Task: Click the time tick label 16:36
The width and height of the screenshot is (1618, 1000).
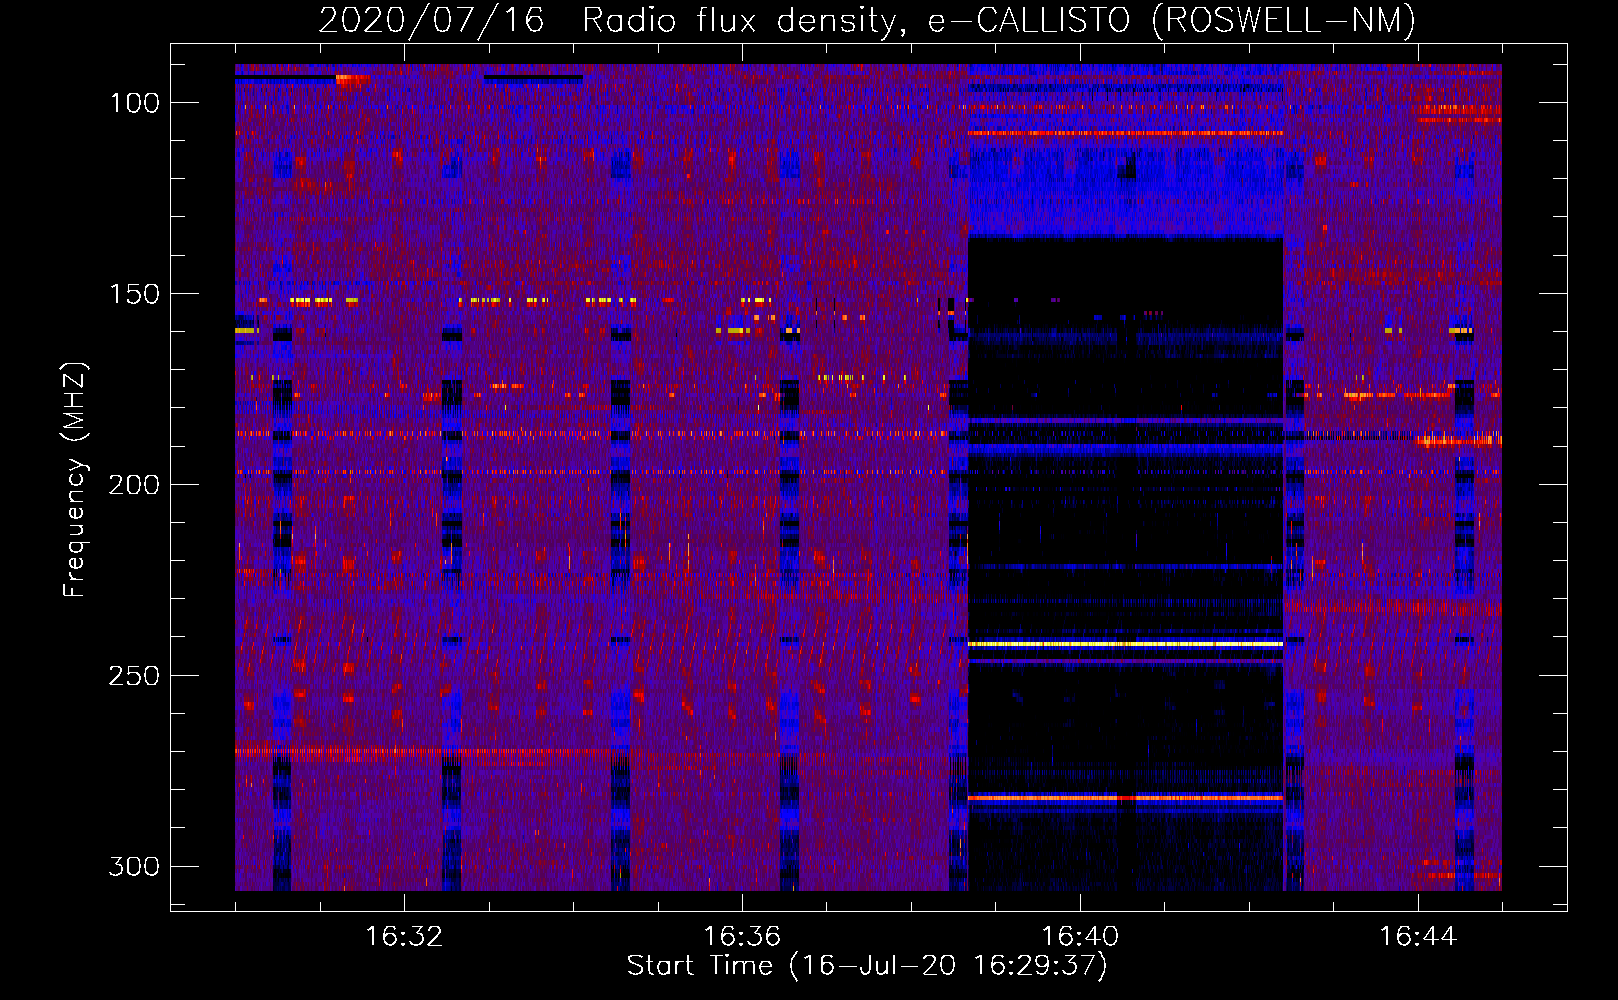Action: 742,937
